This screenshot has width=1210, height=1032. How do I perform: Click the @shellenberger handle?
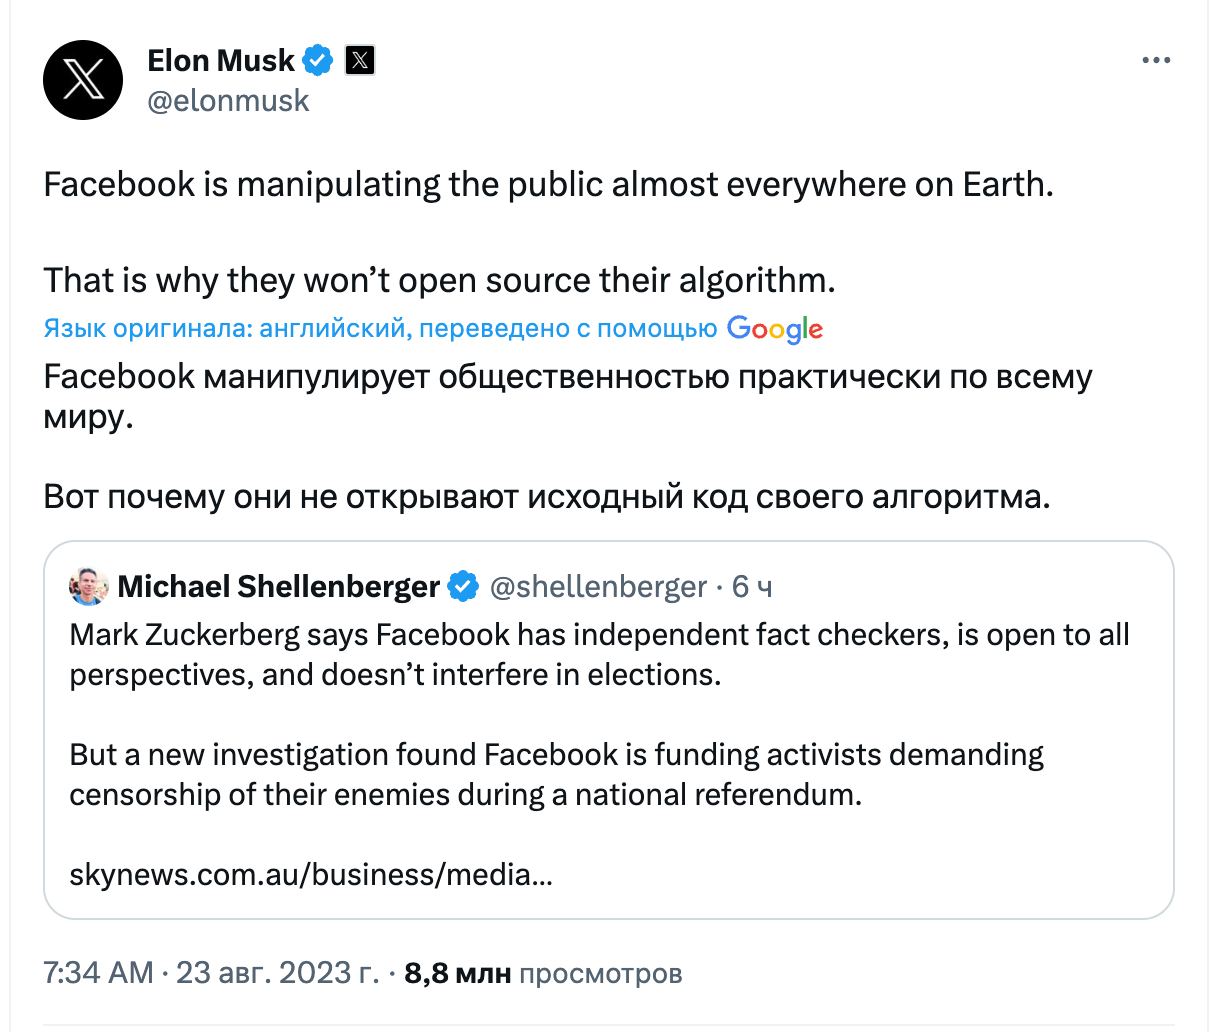click(x=598, y=587)
